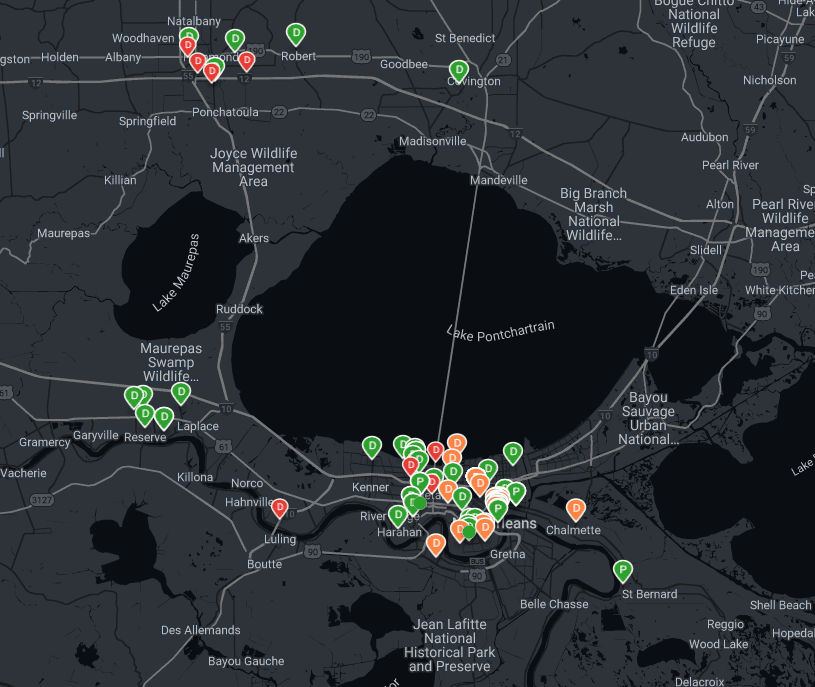Click the Ponchatoula town label
This screenshot has width=815, height=687.
[226, 111]
